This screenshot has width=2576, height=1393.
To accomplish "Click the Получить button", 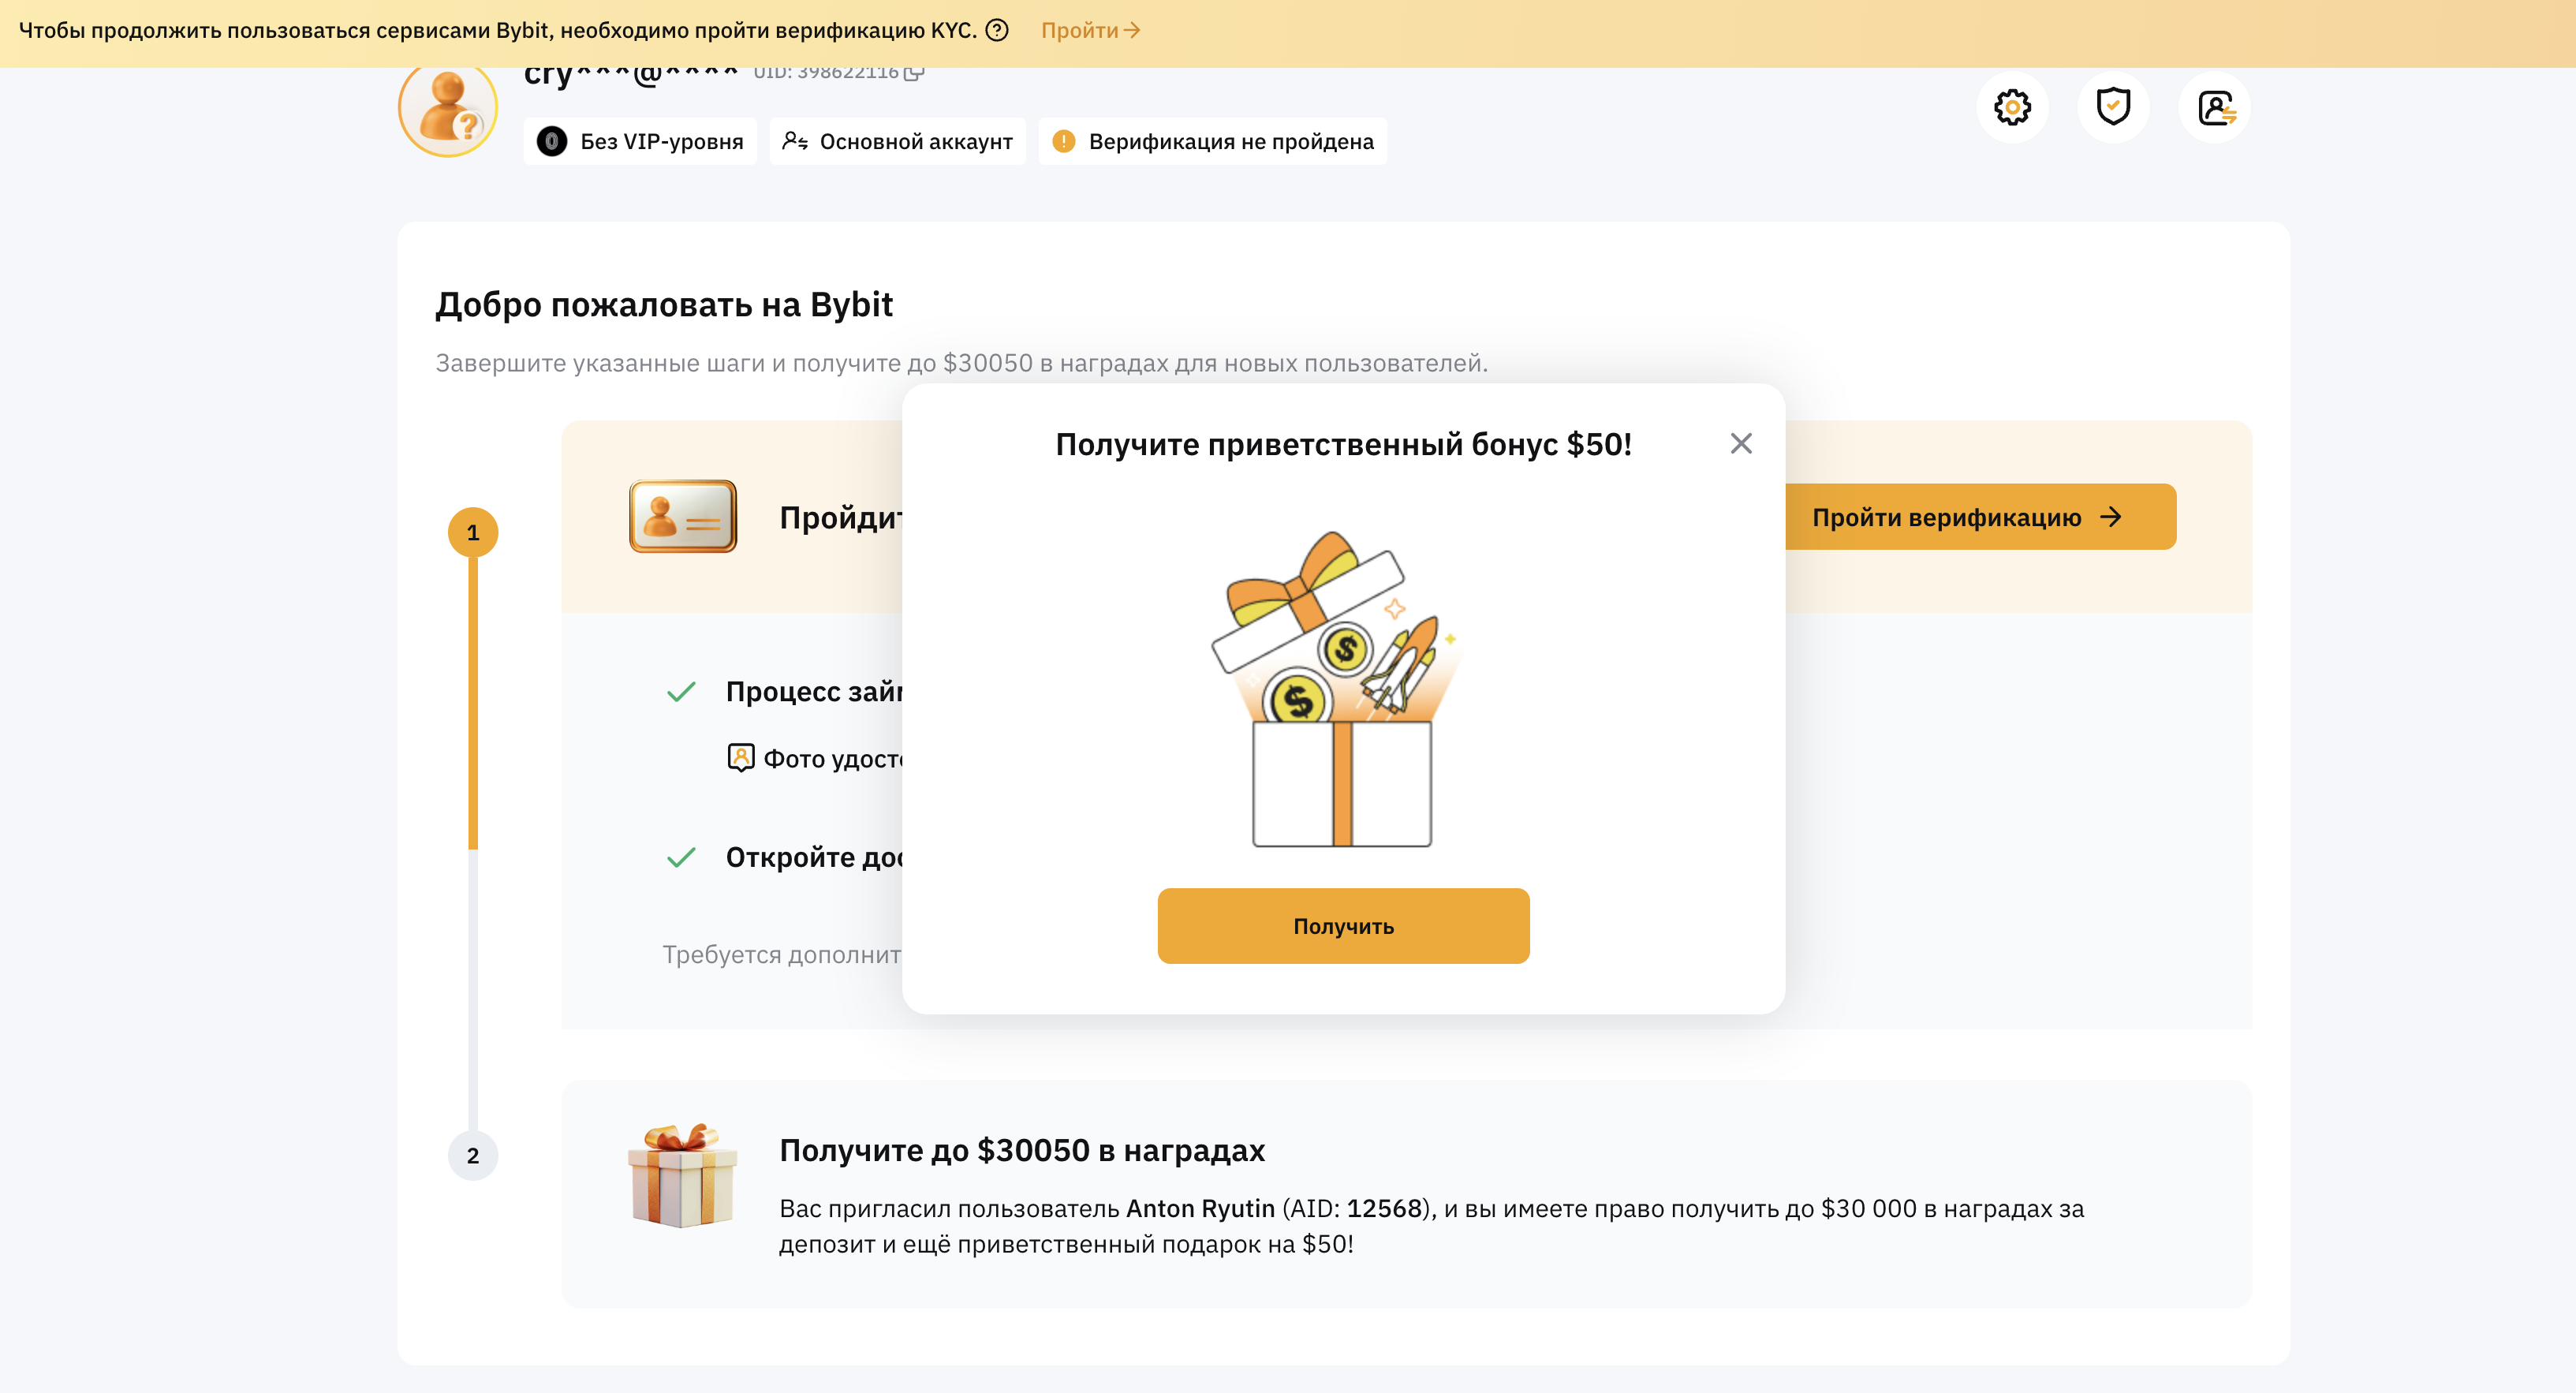I will [1343, 926].
